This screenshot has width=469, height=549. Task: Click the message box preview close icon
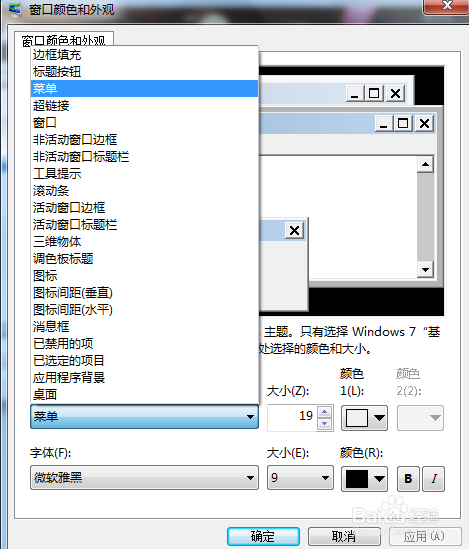(x=294, y=230)
